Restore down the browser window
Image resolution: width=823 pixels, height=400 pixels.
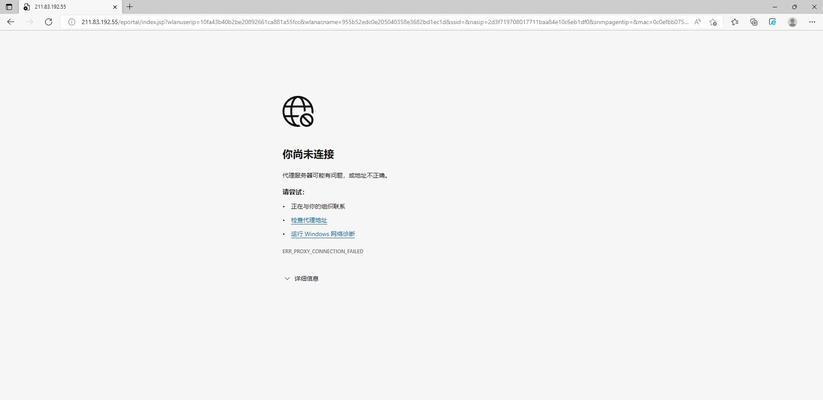(x=794, y=7)
